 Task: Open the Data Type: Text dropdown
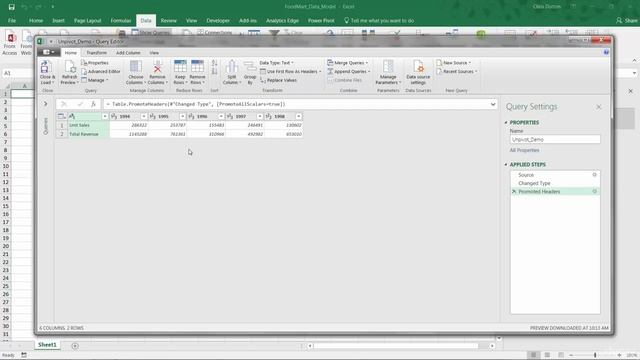point(276,63)
